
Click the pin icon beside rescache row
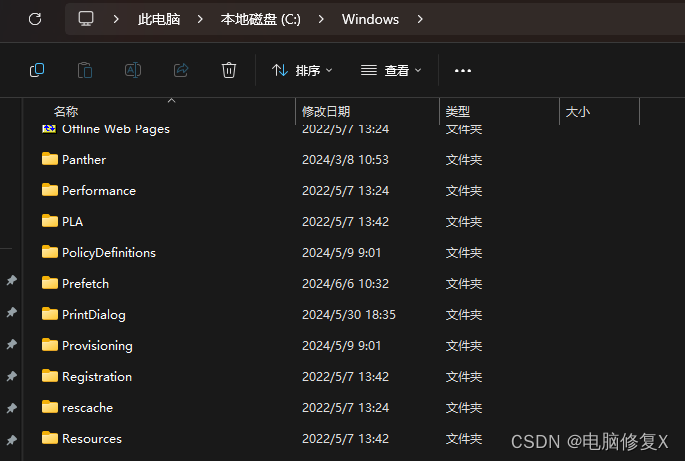pyautogui.click(x=12, y=408)
